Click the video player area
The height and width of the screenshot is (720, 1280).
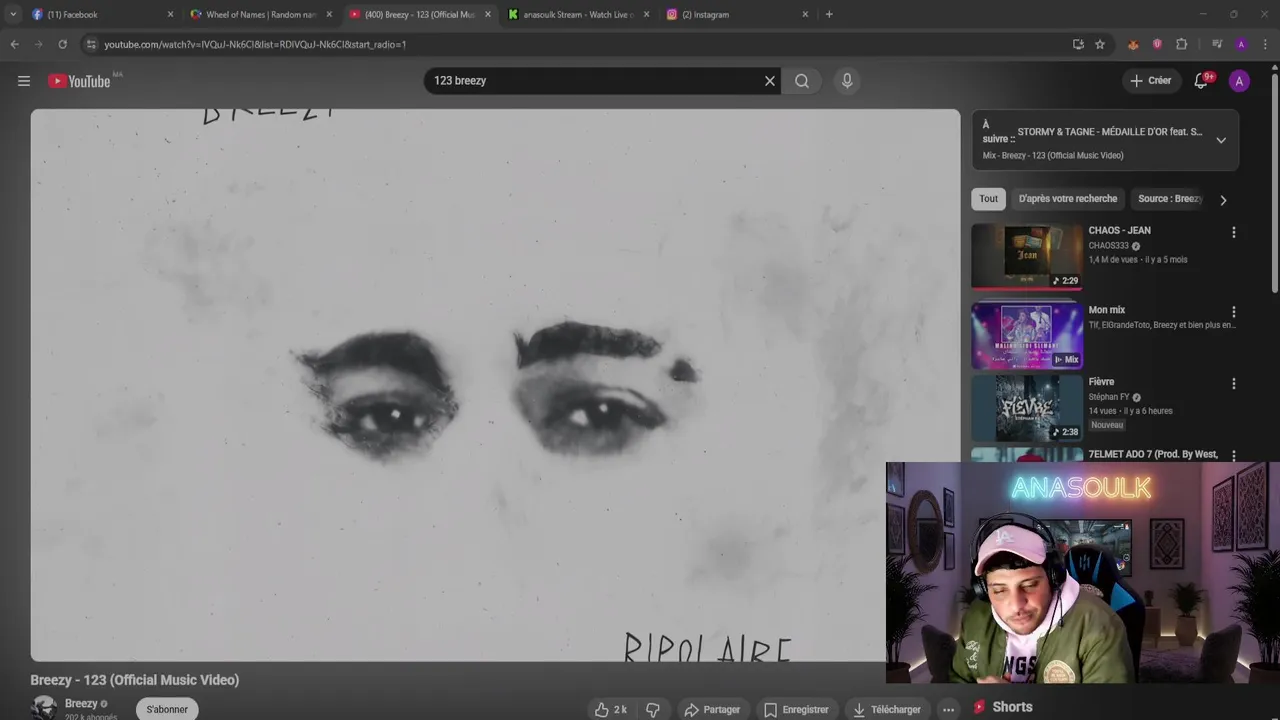(x=495, y=385)
